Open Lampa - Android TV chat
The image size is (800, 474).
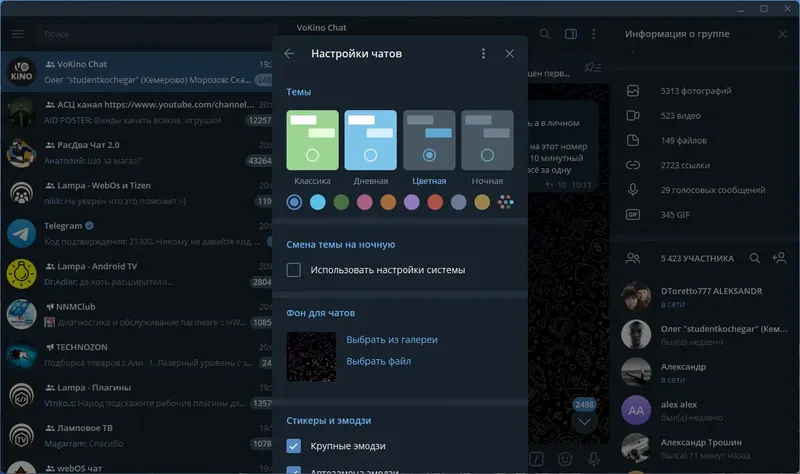(x=137, y=274)
